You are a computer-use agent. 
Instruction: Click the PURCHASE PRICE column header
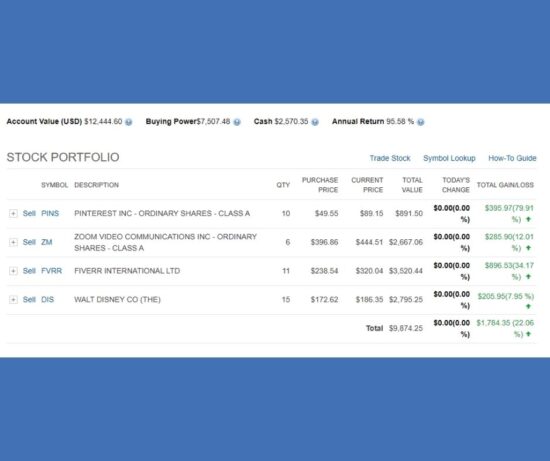point(320,185)
